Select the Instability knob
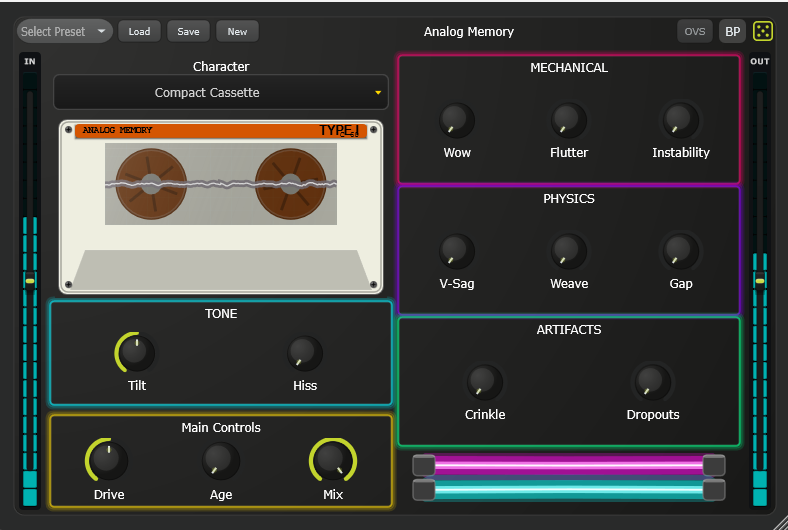This screenshot has height=530, width=788. [681, 121]
